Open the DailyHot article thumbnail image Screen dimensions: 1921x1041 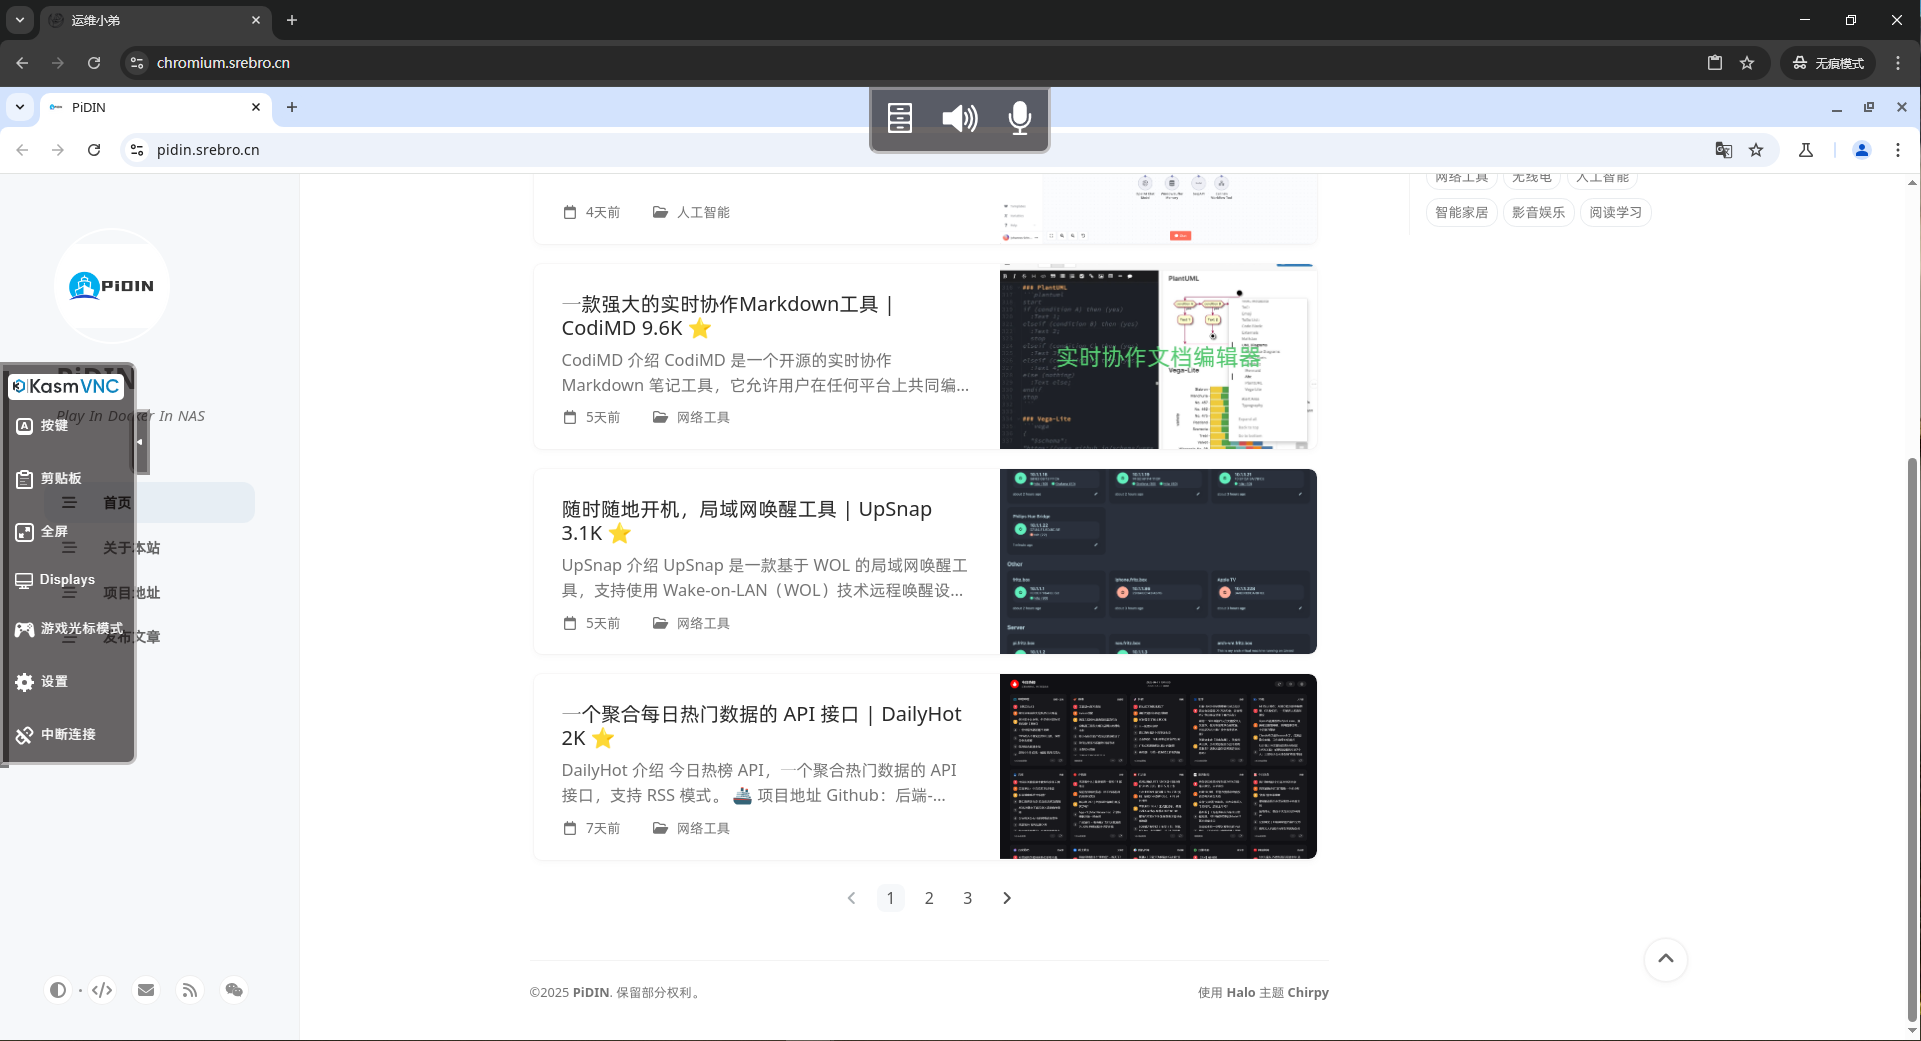click(1158, 767)
